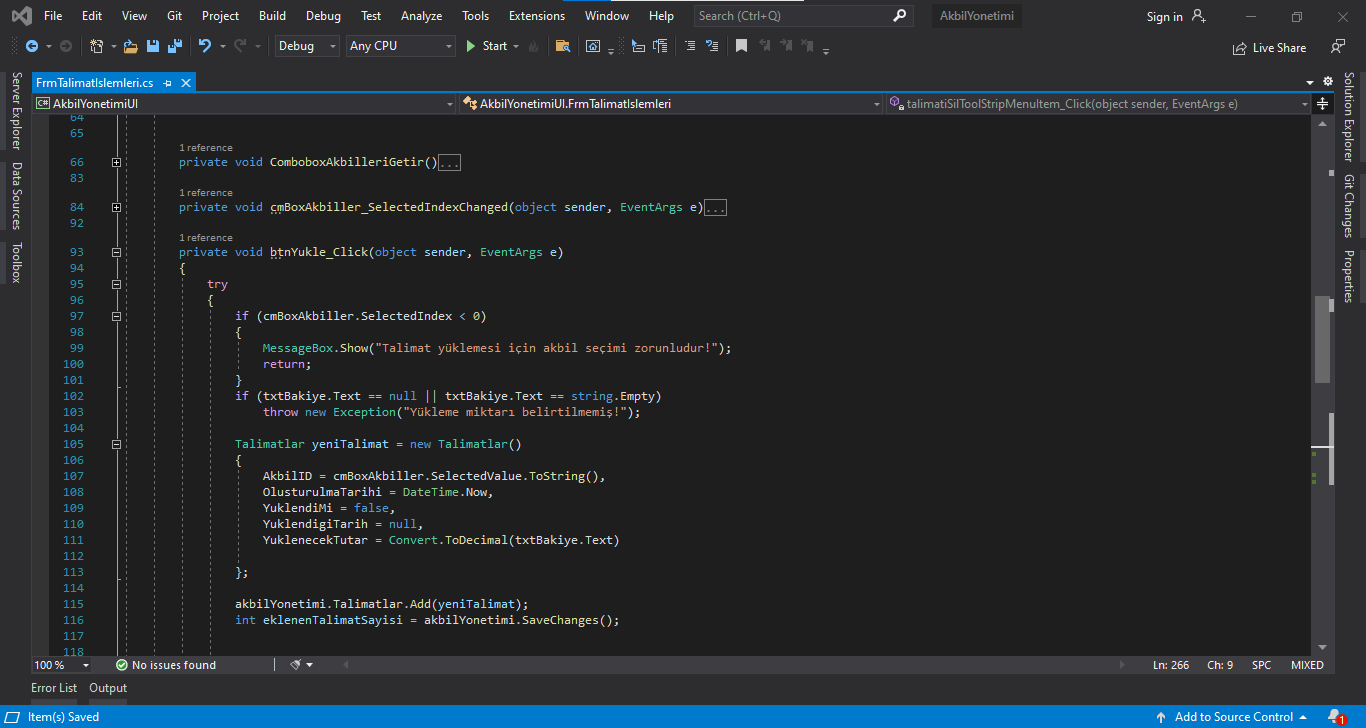Image resolution: width=1366 pixels, height=728 pixels.
Task: Click the Find in Files icon
Action: pos(563,46)
